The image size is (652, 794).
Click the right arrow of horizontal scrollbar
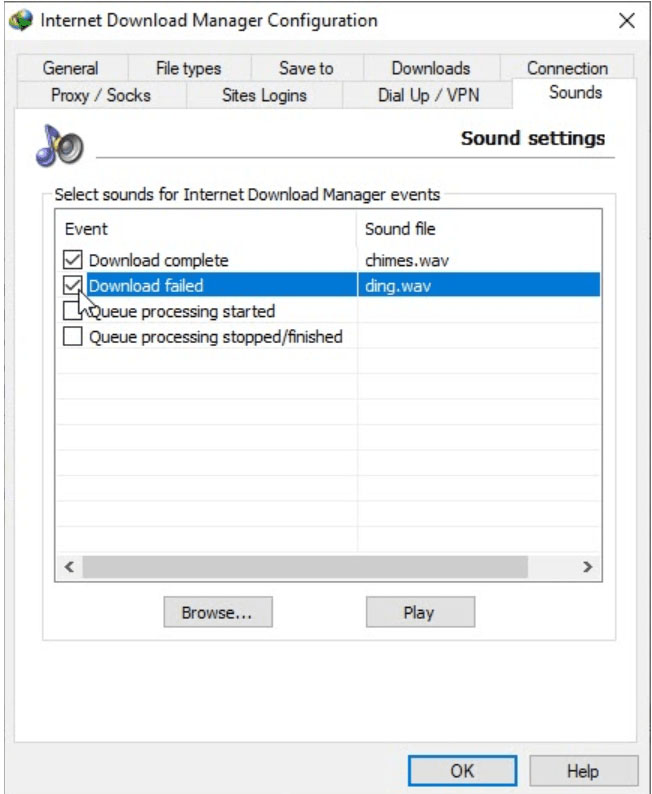(x=587, y=567)
